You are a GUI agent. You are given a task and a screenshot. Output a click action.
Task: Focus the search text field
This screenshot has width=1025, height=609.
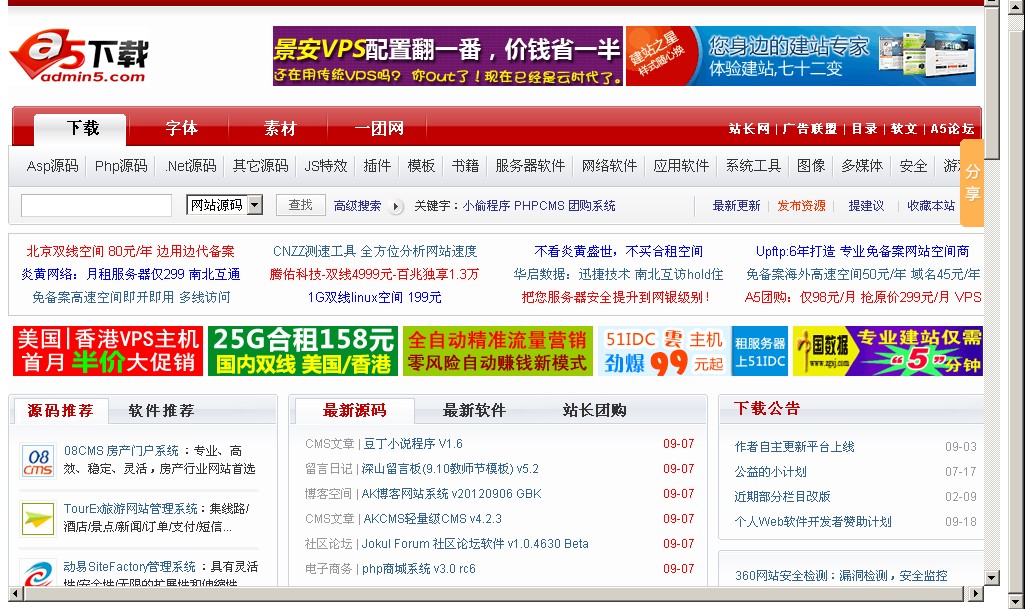[x=96, y=205]
